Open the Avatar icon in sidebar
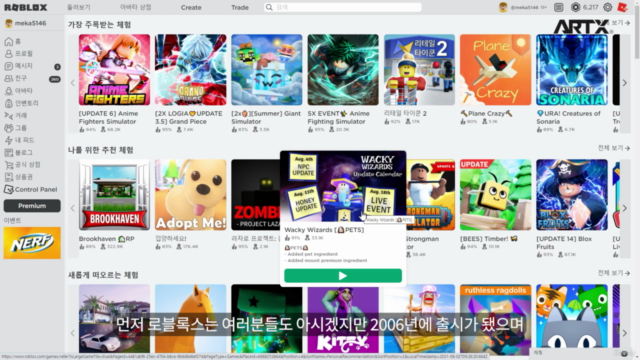The height and width of the screenshot is (360, 640). pyautogui.click(x=9, y=91)
